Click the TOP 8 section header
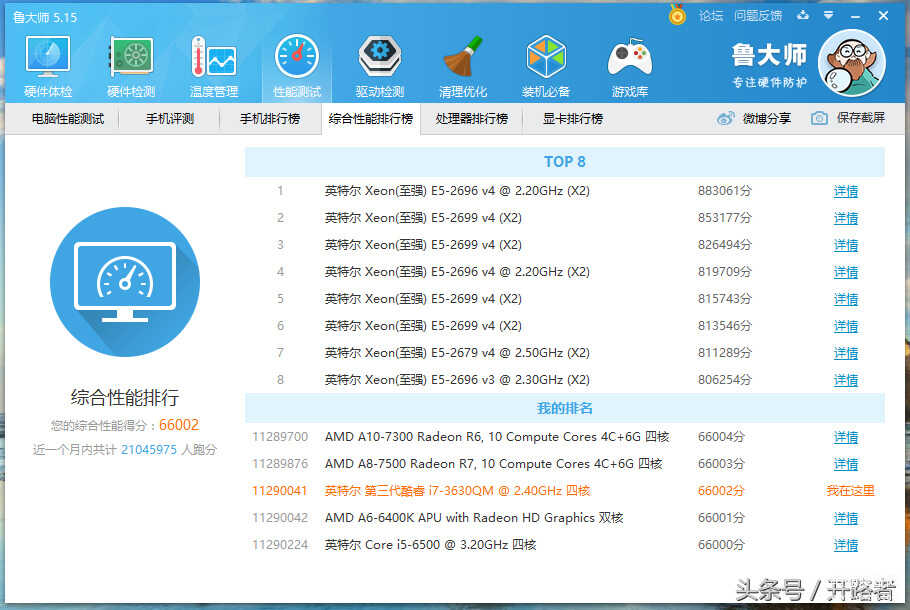 point(565,162)
